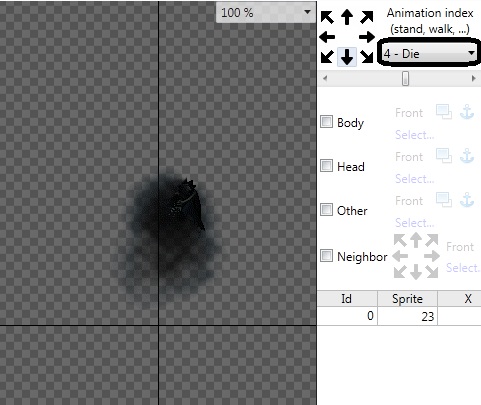Select Neighbor down-right direction arrow
Screen dimensions: 481x405
pyautogui.click(x=432, y=272)
